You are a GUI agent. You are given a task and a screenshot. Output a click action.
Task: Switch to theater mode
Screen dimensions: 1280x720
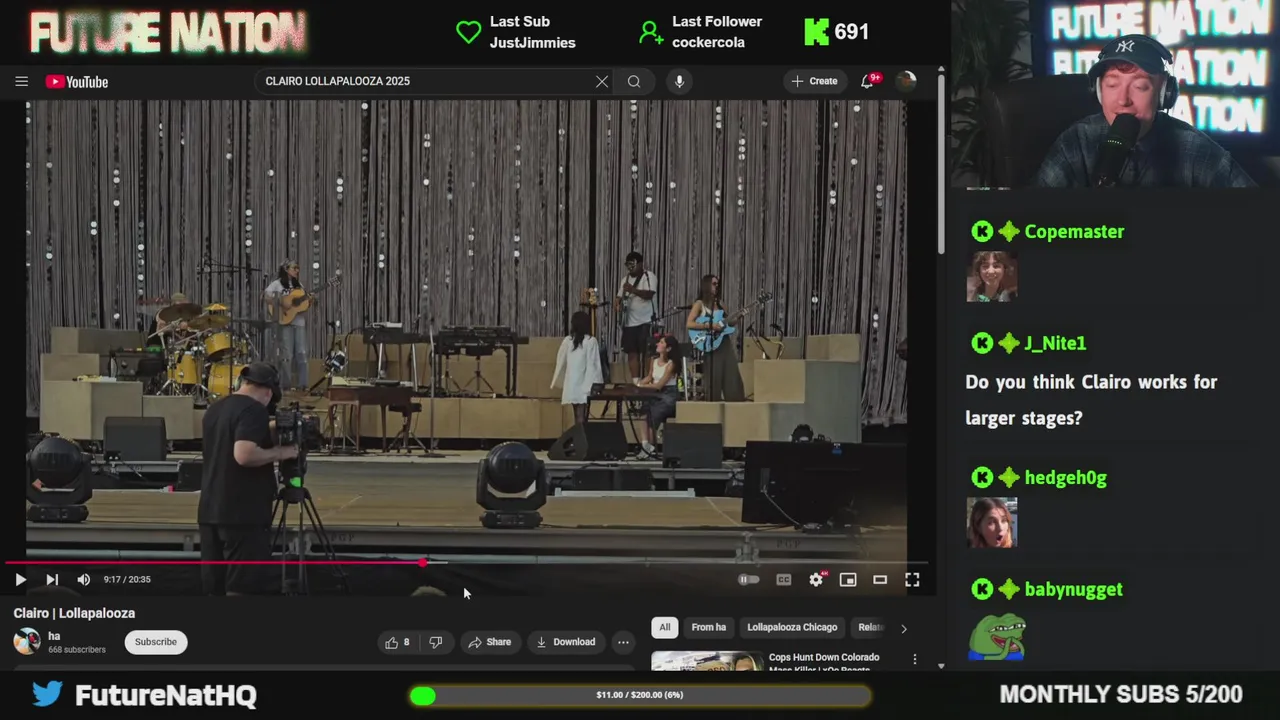tap(880, 580)
